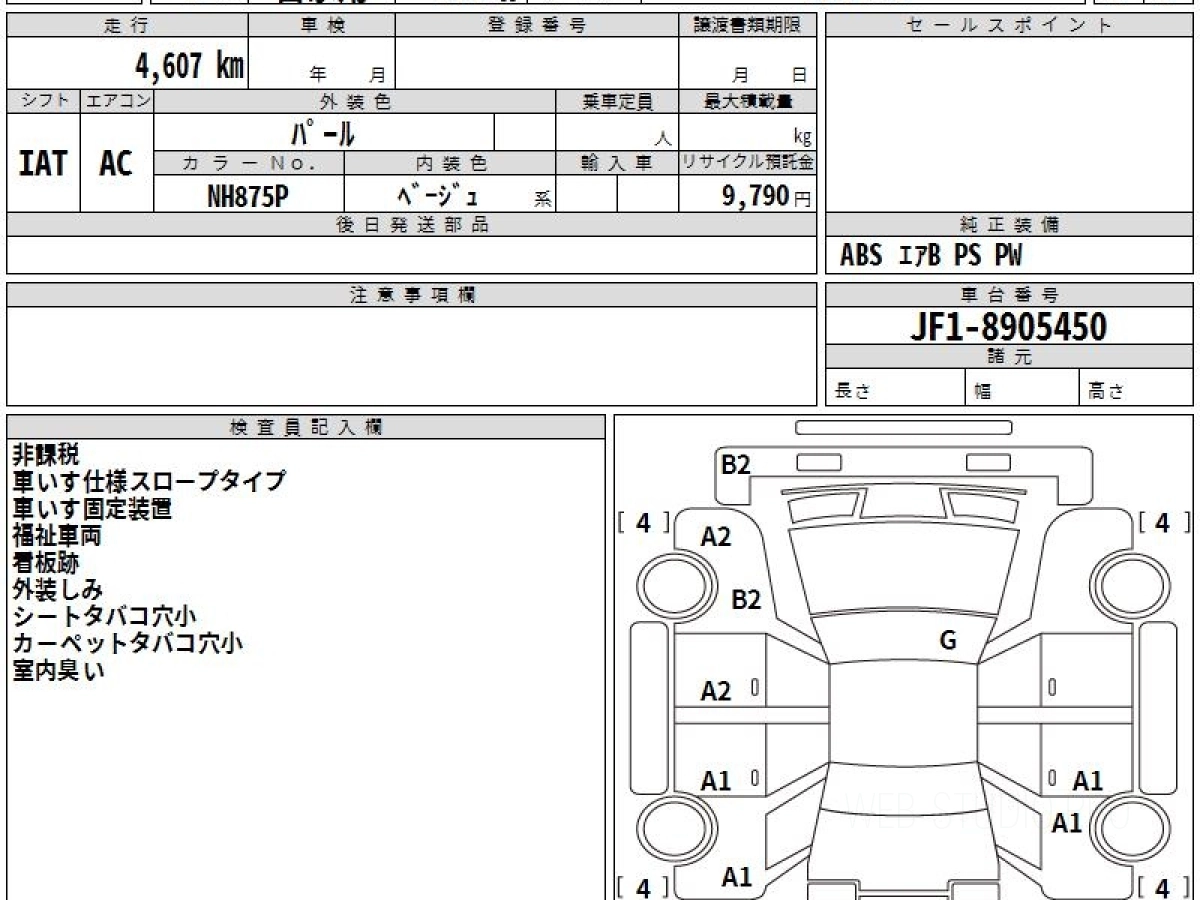
Task: Click the エアコン header cell
Action: [x=118, y=101]
